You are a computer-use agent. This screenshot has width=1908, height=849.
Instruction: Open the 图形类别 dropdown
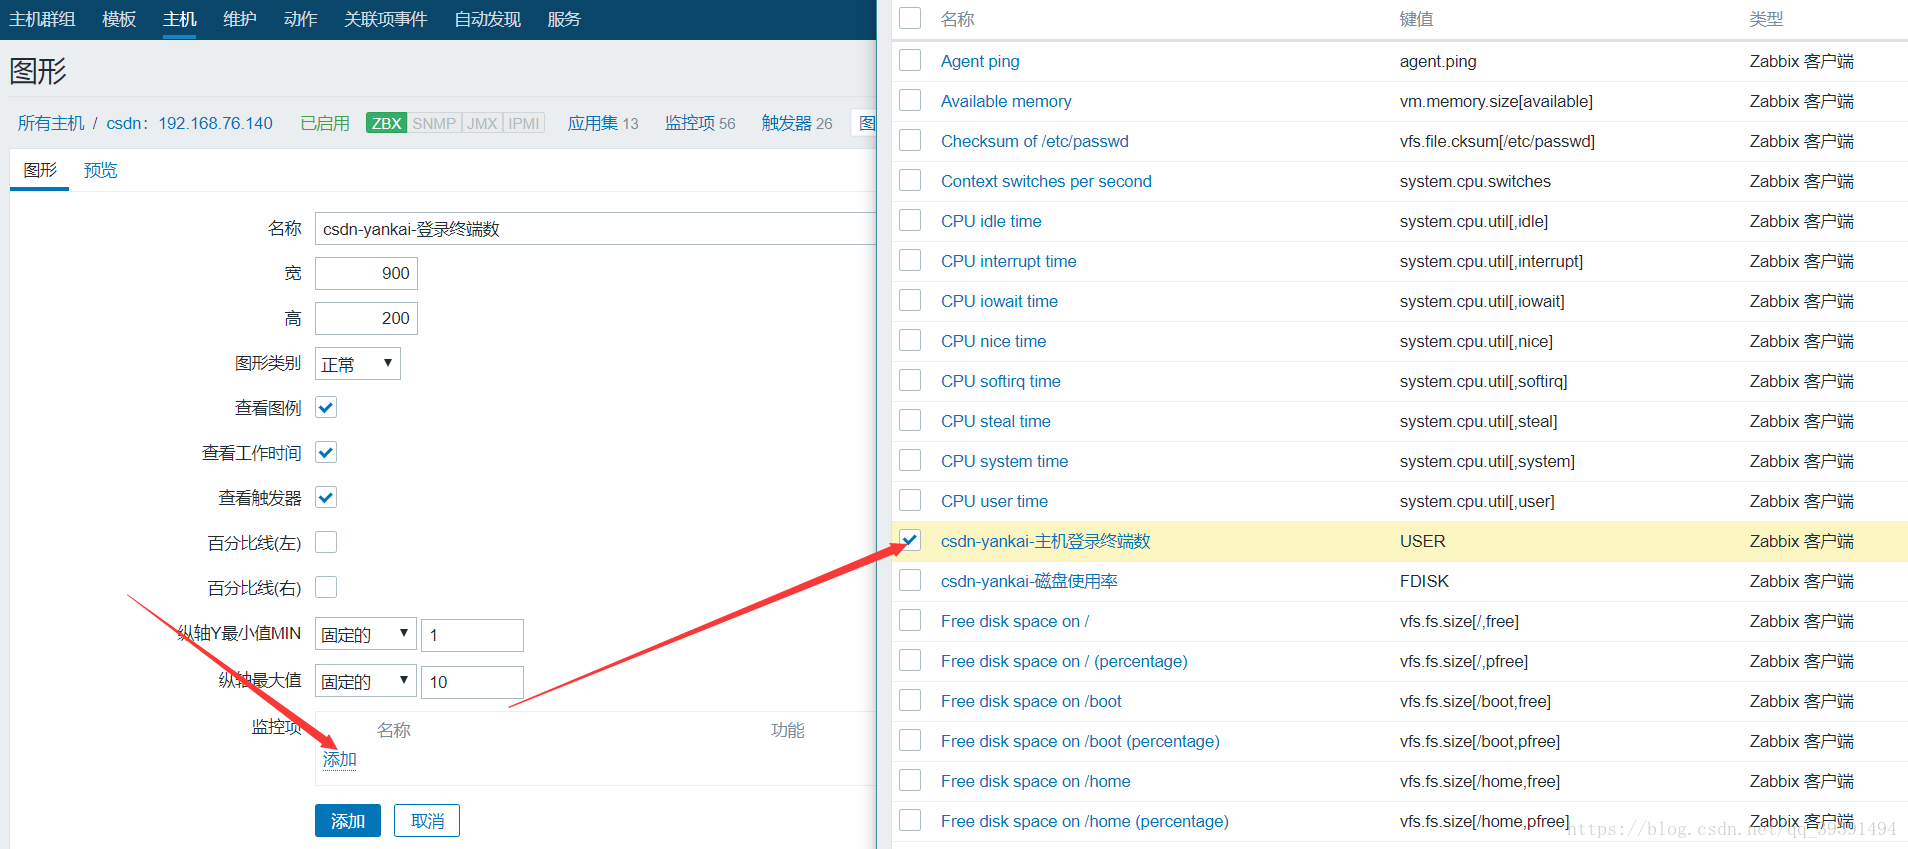pos(357,364)
